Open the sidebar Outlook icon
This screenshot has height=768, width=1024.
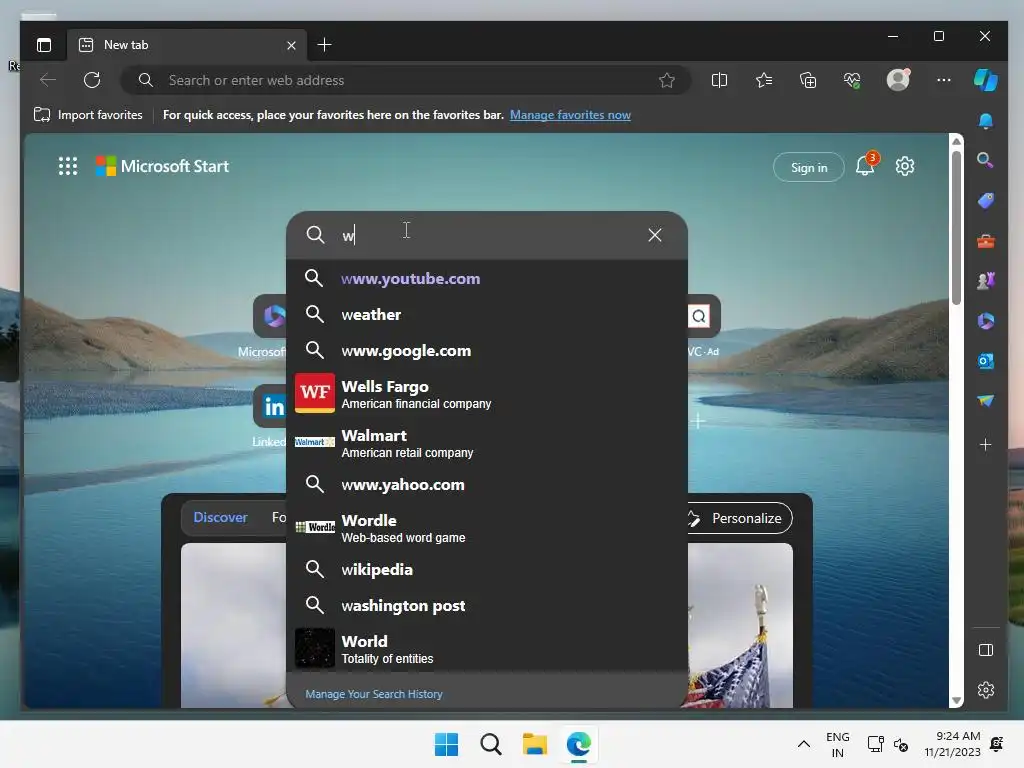(x=985, y=360)
